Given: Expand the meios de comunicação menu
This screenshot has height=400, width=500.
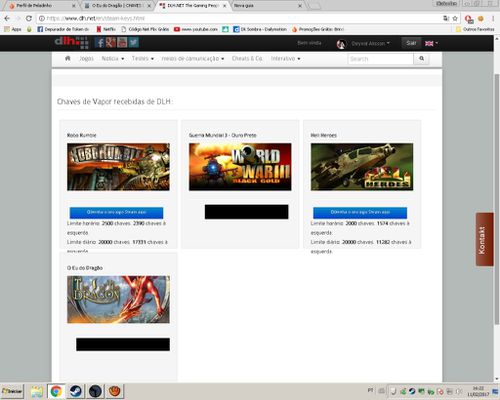Looking at the screenshot, I should pyautogui.click(x=193, y=59).
